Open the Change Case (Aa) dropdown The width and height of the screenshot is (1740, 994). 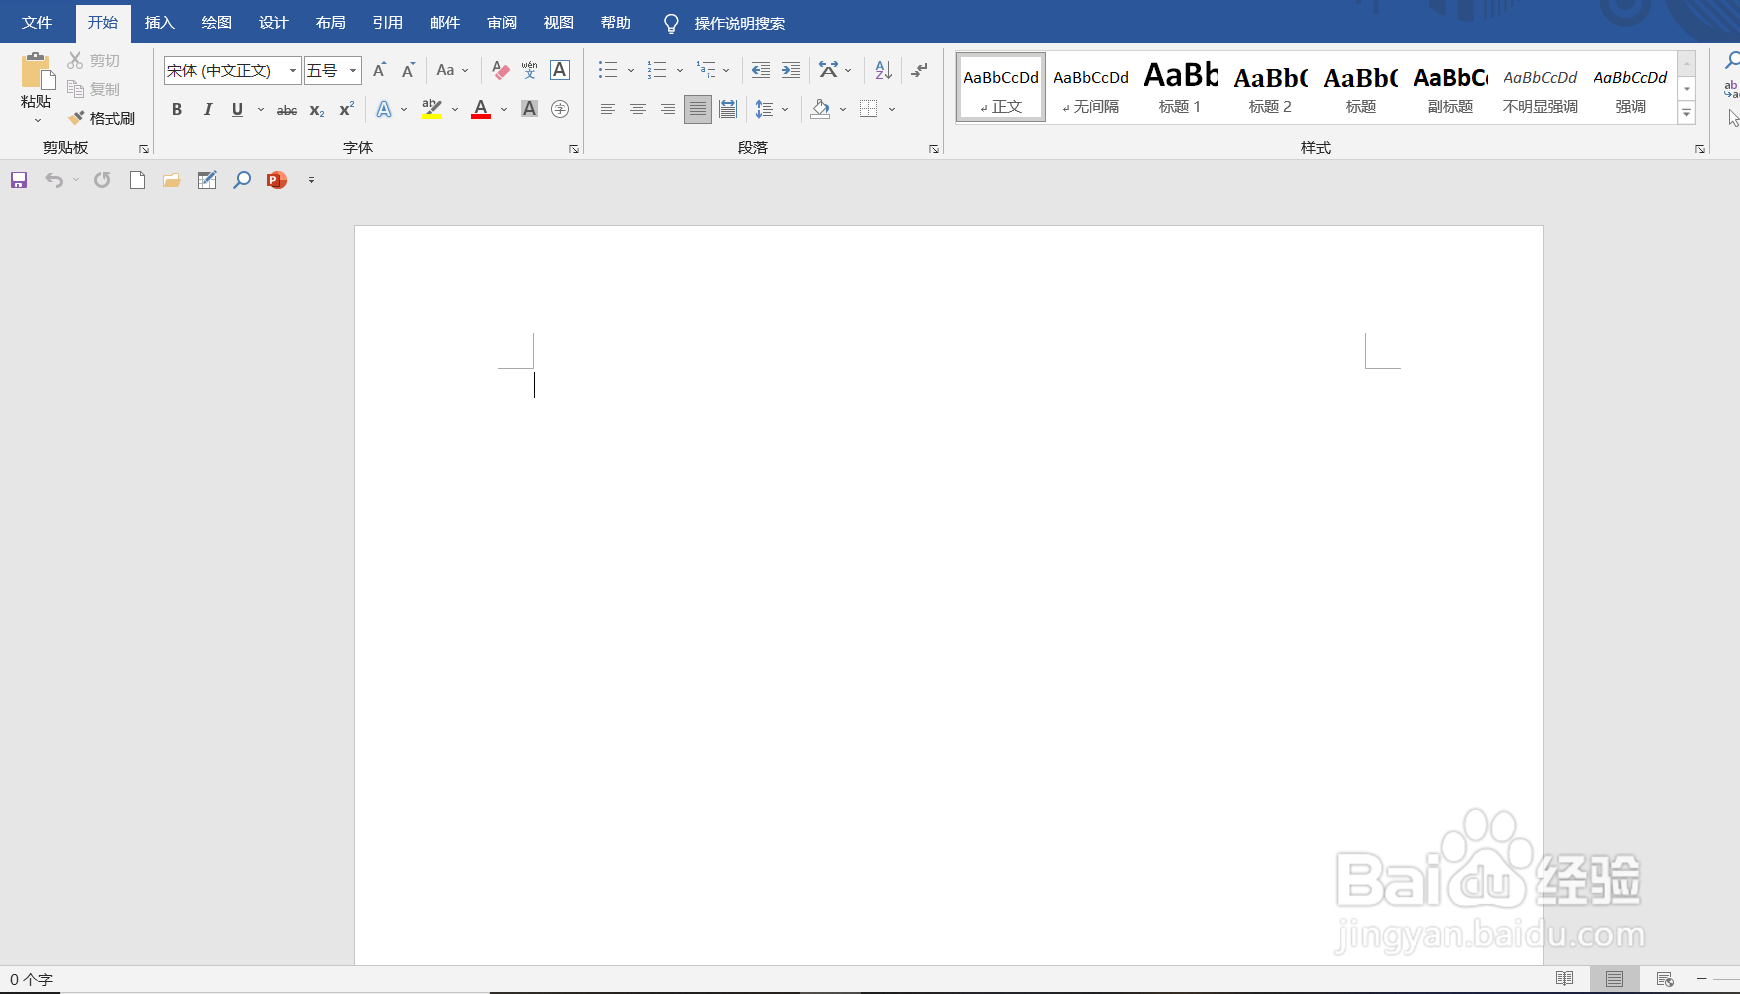453,70
